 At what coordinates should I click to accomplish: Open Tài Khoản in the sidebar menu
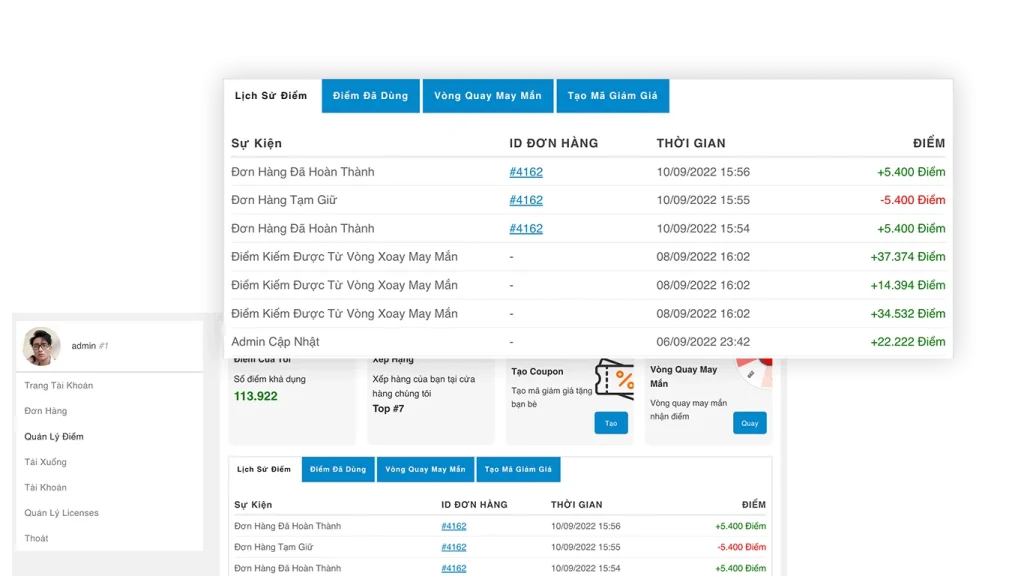point(46,488)
